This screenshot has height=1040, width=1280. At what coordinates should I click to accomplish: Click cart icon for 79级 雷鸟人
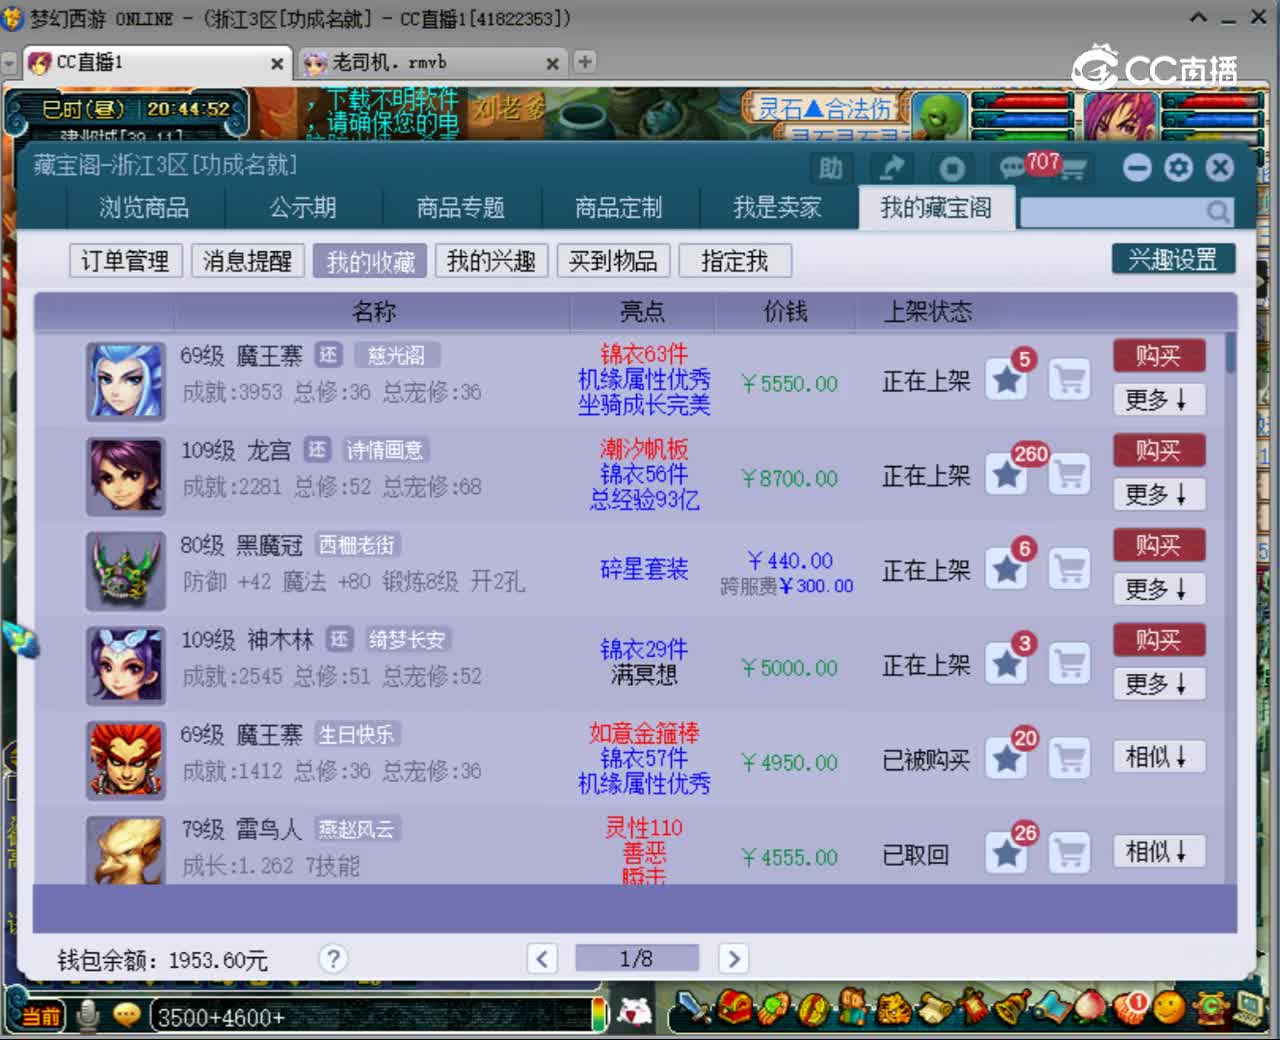coord(1070,853)
